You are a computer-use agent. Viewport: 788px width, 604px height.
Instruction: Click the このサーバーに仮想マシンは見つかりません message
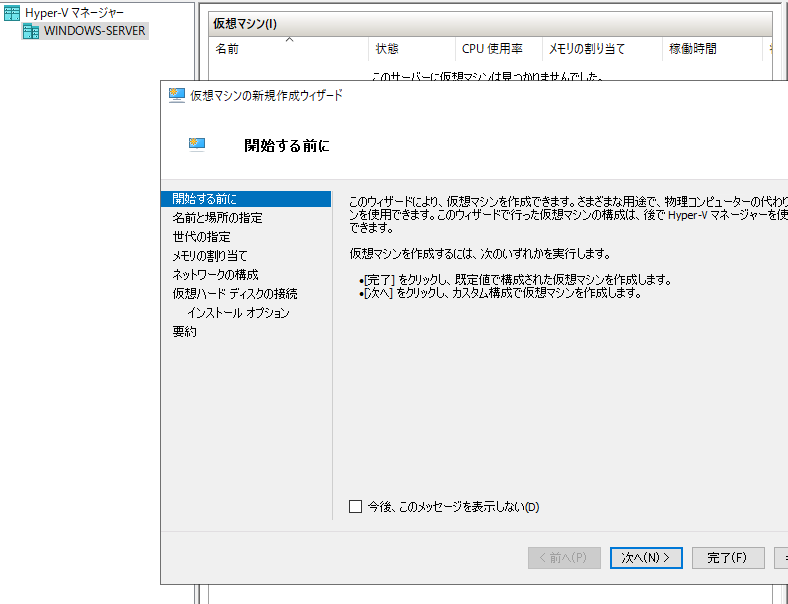point(487,76)
